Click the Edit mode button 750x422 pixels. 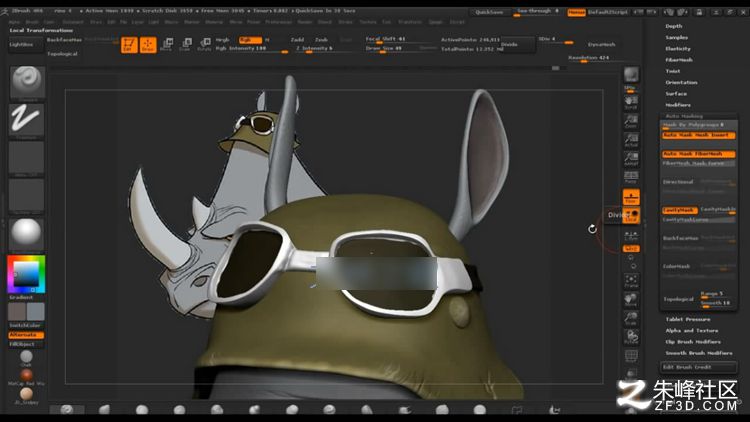tap(129, 45)
